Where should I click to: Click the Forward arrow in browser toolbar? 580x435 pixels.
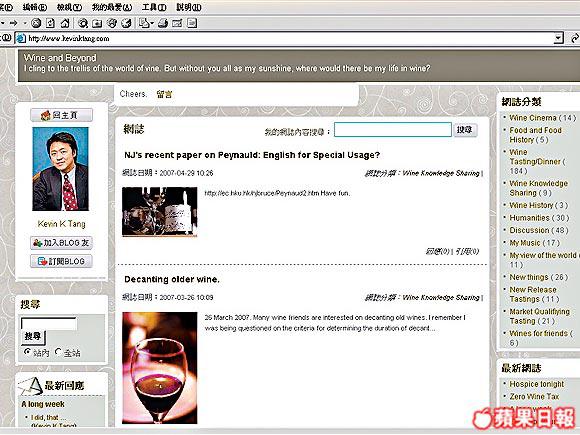coord(14,23)
